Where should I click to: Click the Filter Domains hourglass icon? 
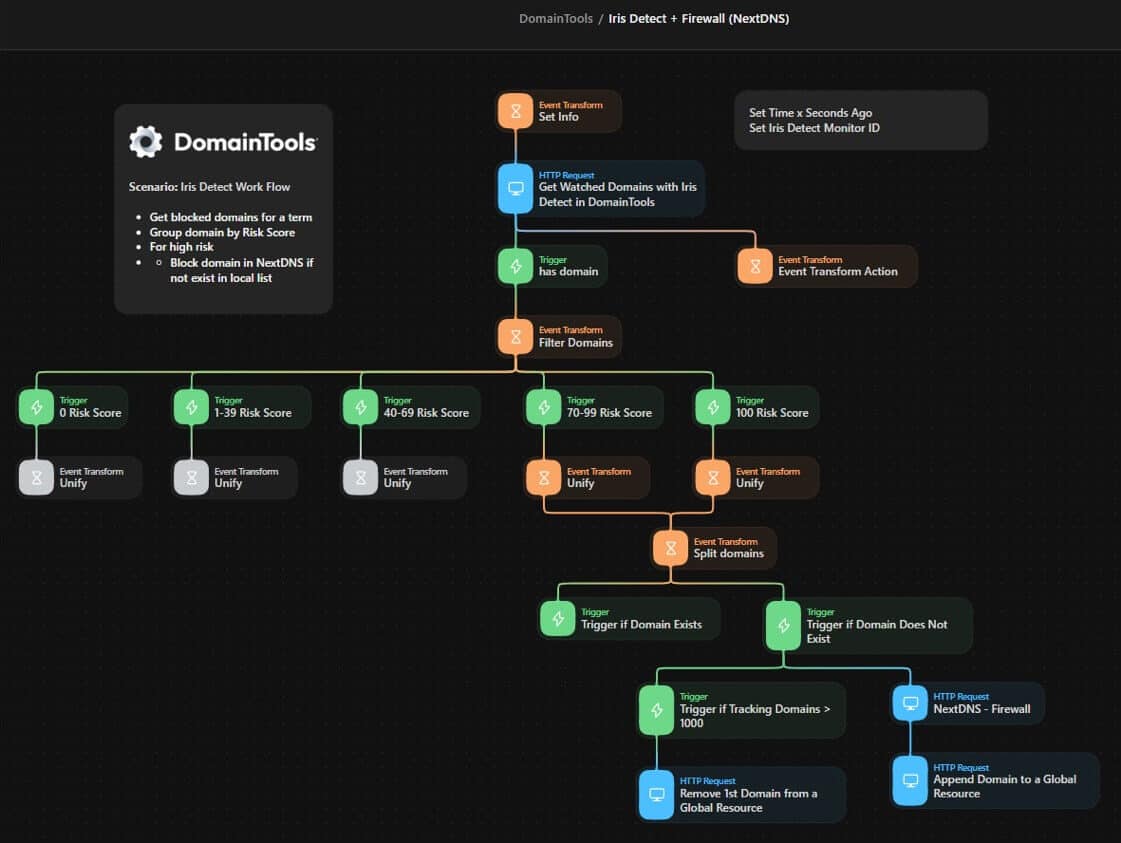click(515, 337)
